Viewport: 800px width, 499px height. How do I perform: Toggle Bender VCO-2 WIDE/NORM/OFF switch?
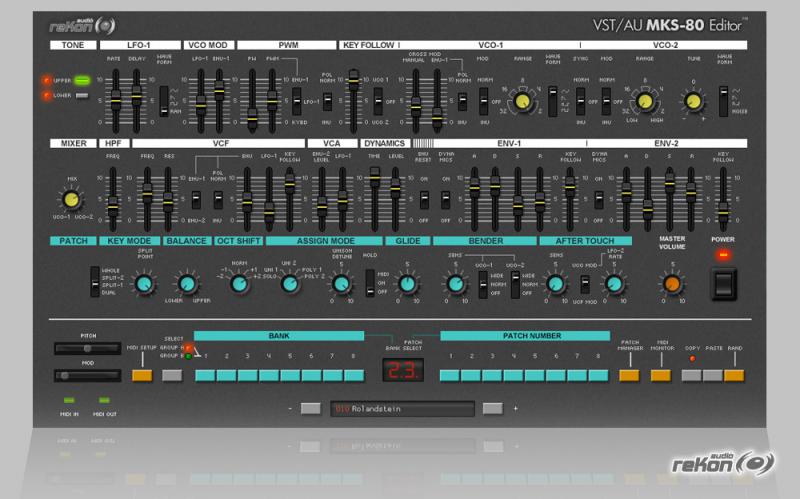[x=515, y=284]
